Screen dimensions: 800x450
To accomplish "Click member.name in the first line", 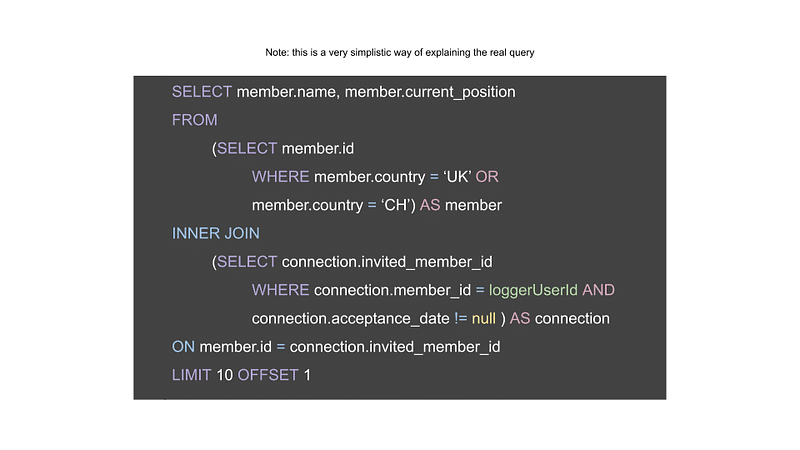I will [286, 92].
